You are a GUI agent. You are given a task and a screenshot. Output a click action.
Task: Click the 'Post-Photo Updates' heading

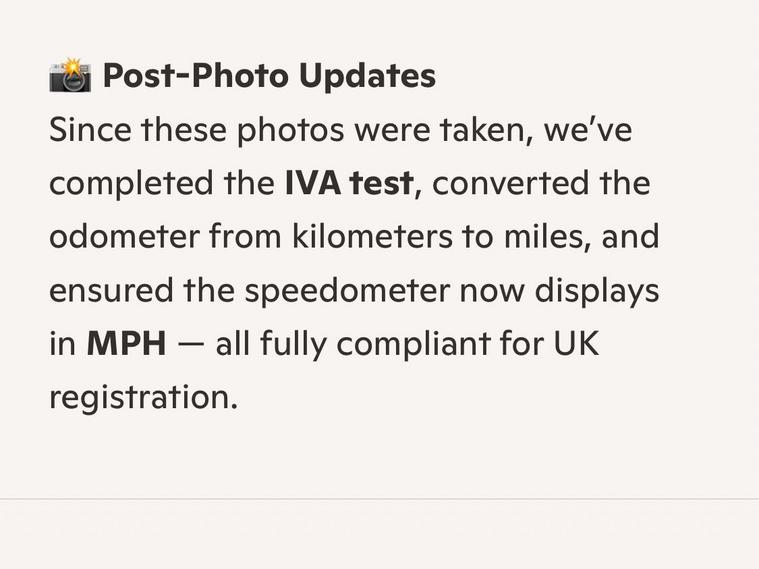click(269, 76)
